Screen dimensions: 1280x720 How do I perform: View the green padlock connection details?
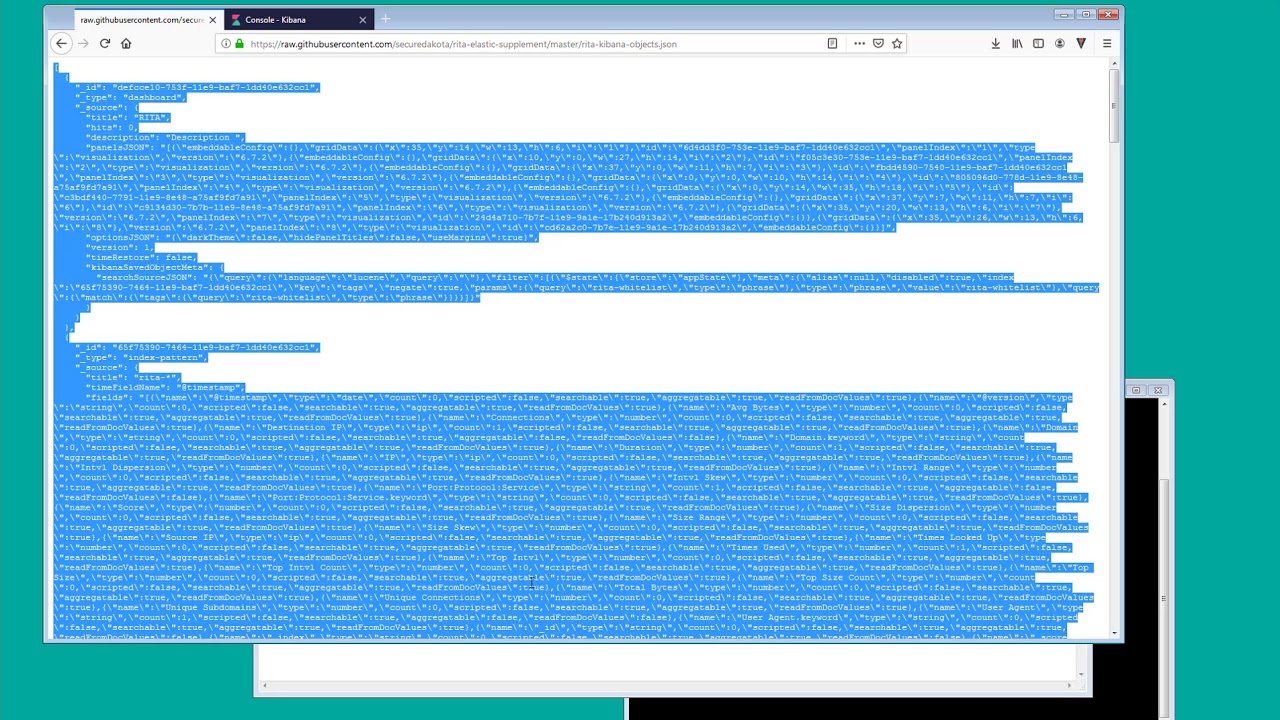(x=240, y=43)
